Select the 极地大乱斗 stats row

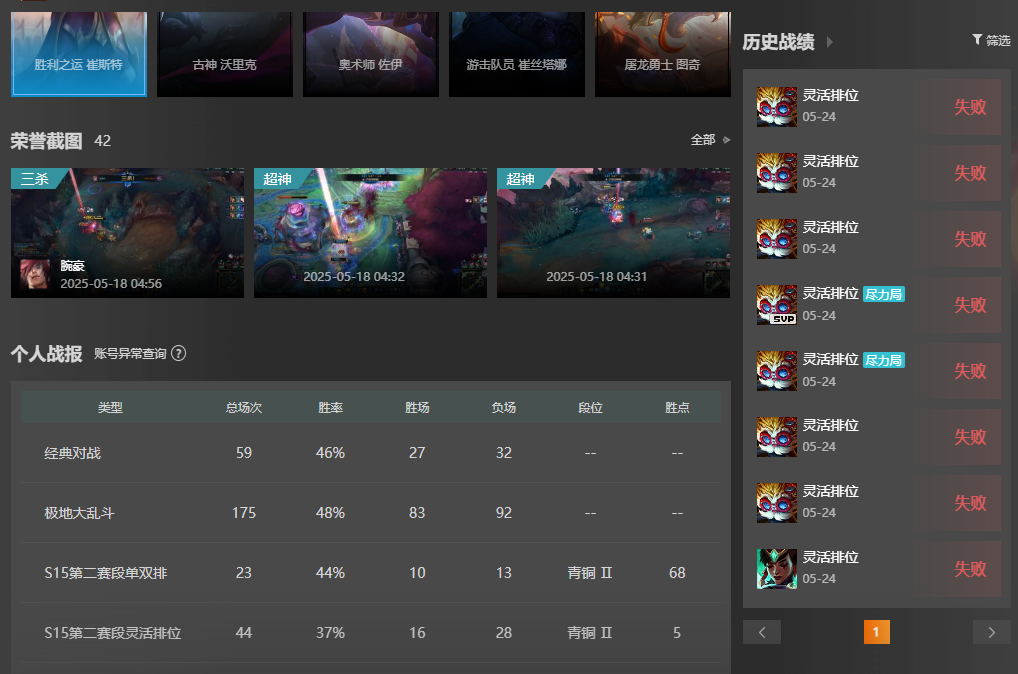(371, 512)
